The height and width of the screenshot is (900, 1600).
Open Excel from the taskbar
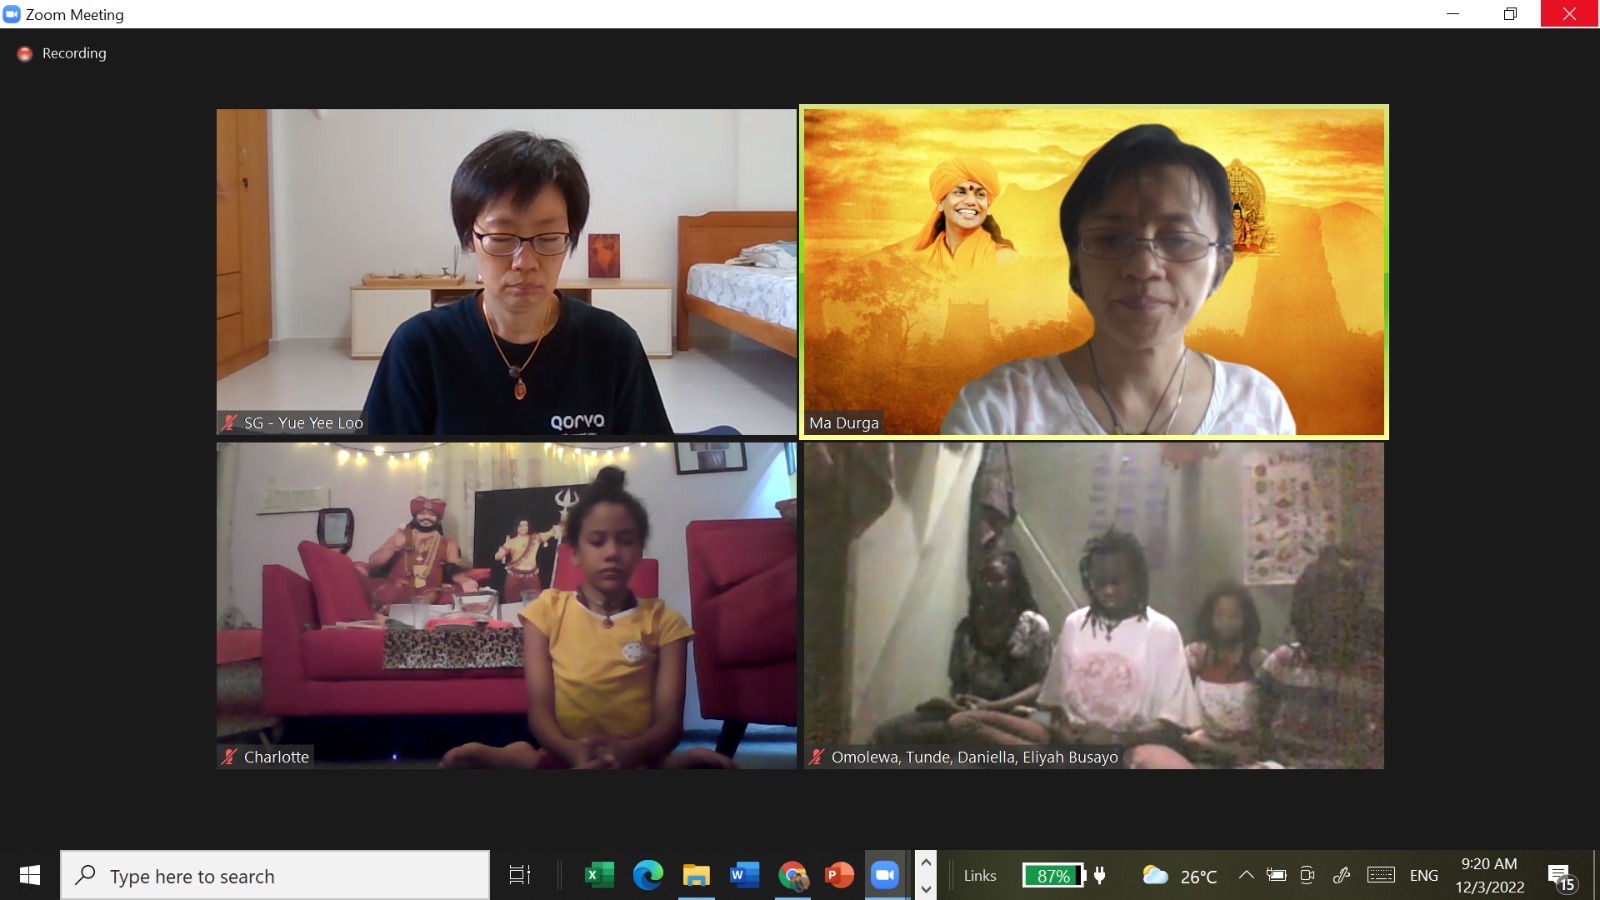(599, 875)
